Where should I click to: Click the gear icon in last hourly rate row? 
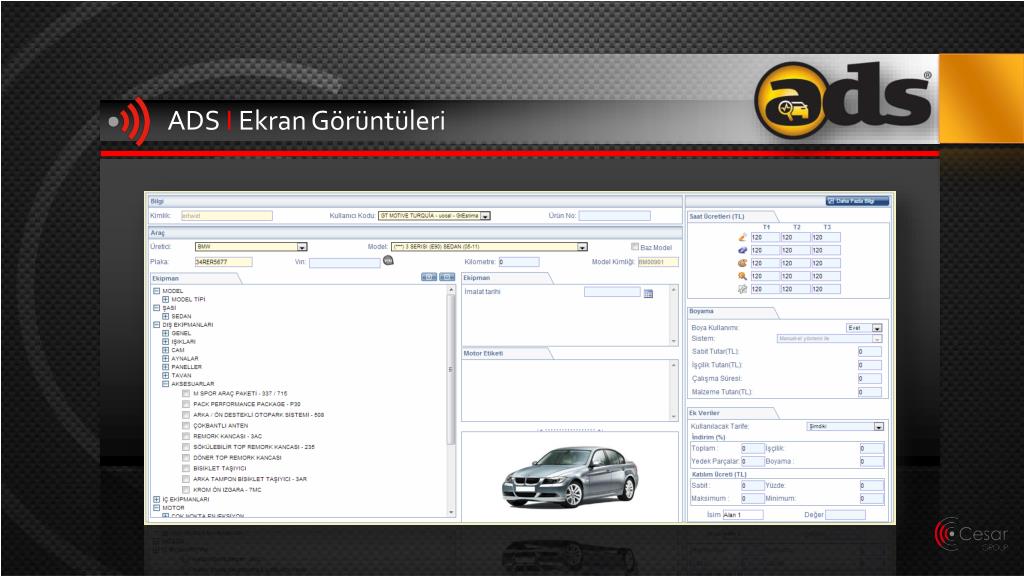point(742,289)
